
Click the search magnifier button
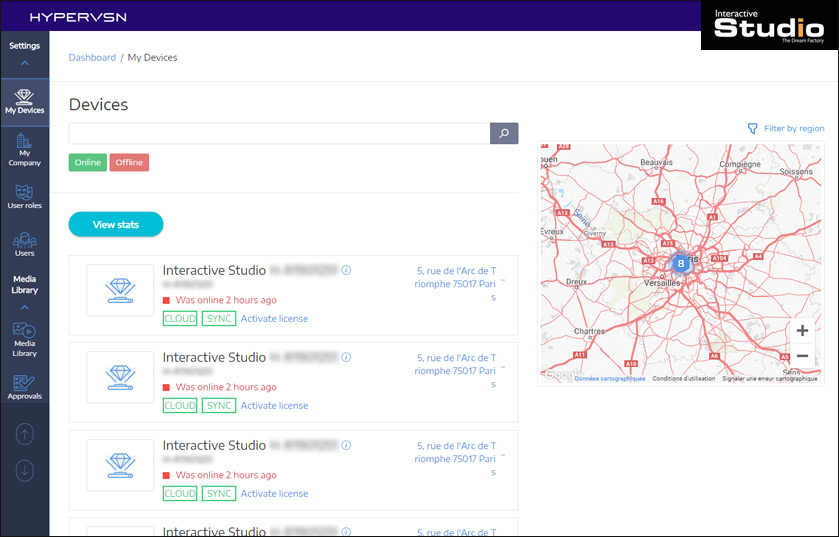point(504,133)
